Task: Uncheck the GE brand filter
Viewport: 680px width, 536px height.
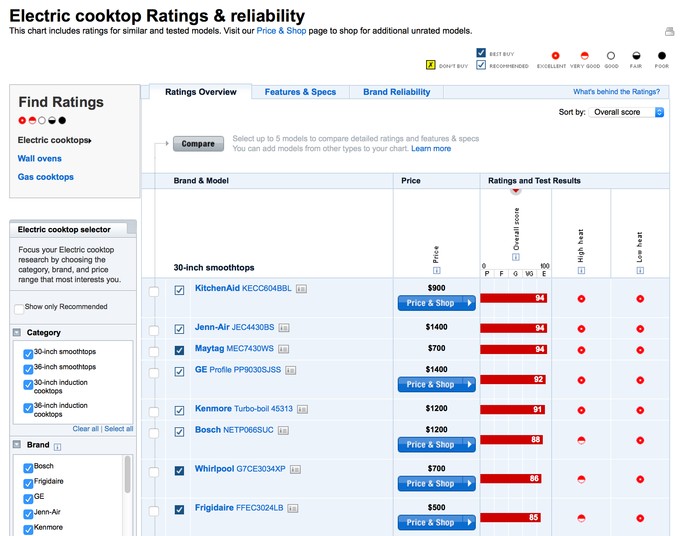Action: click(28, 498)
